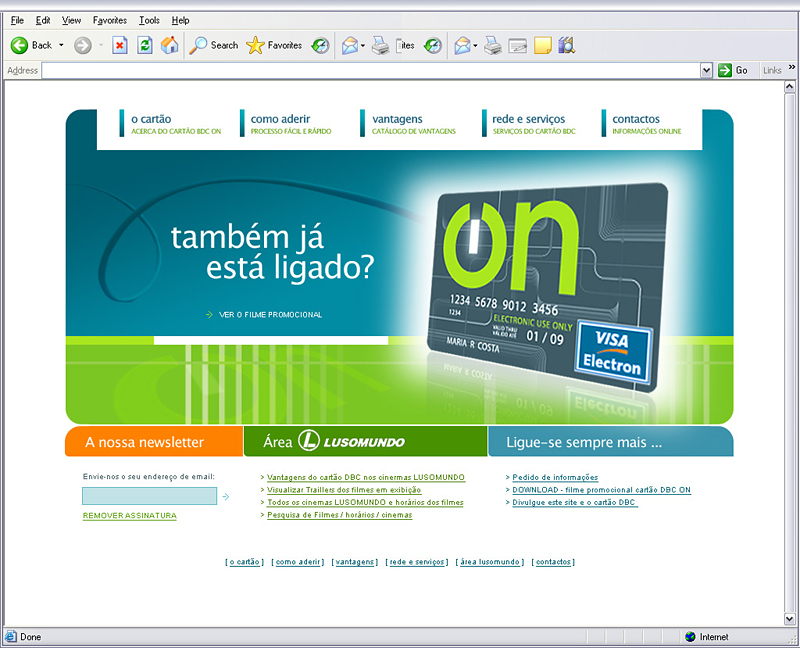800x648 pixels.
Task: Click footer link 'como aderir'
Action: pos(298,562)
